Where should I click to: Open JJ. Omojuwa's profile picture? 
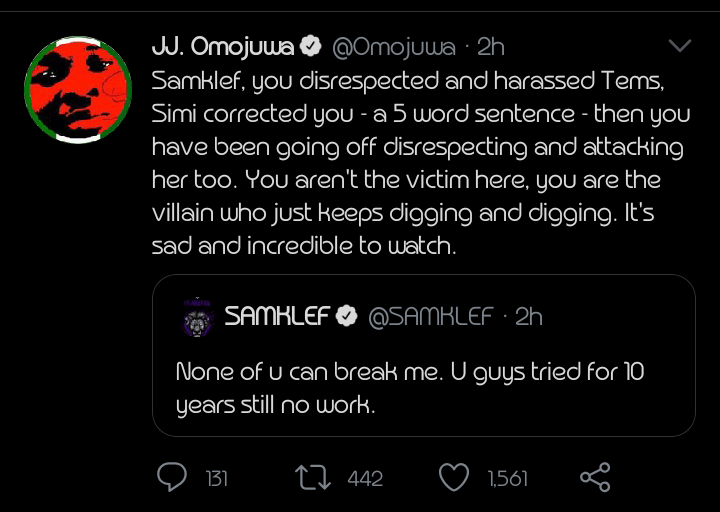(x=78, y=92)
